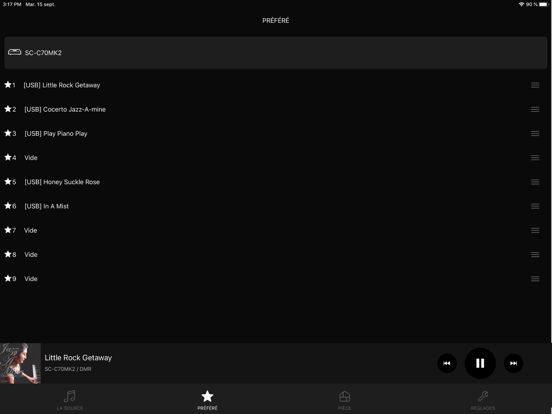Tap the star icon for favorite 9

tap(8, 278)
